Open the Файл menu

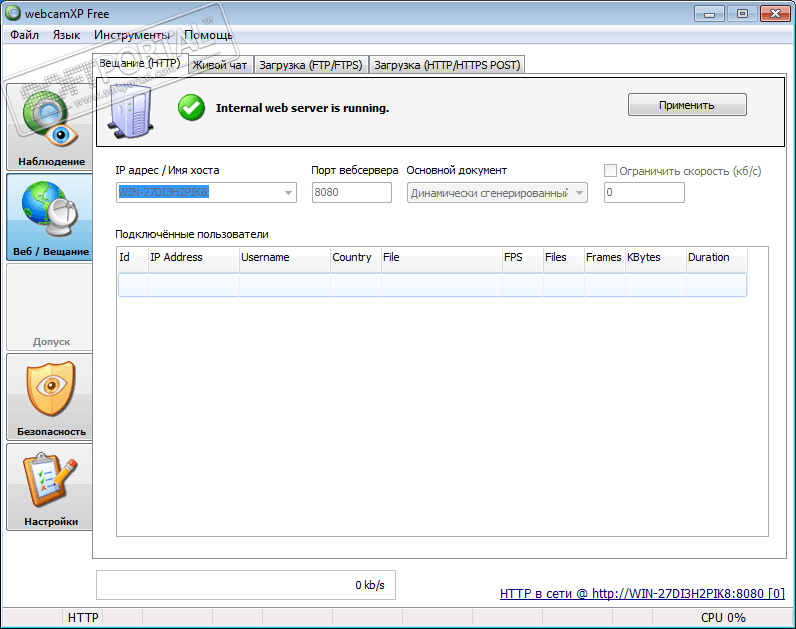pyautogui.click(x=24, y=35)
